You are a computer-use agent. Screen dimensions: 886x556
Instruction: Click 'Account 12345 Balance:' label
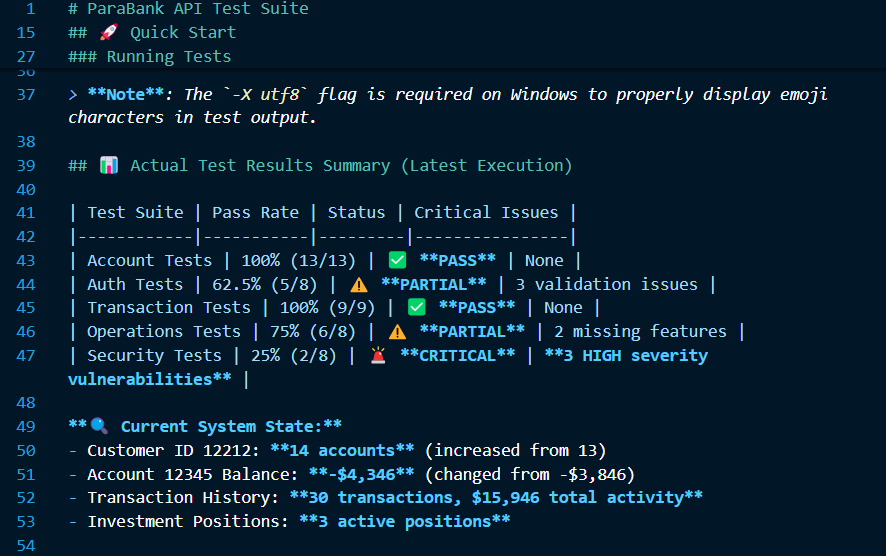pos(193,474)
